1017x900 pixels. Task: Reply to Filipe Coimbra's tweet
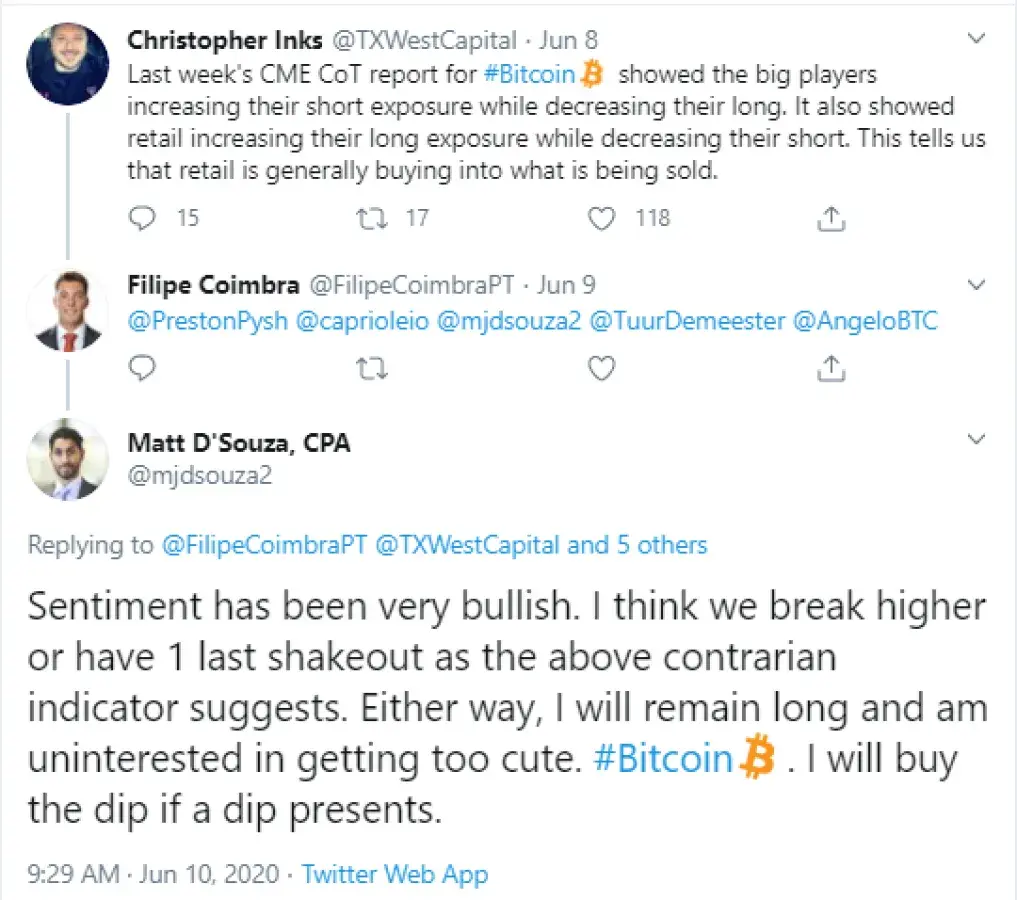(x=144, y=369)
